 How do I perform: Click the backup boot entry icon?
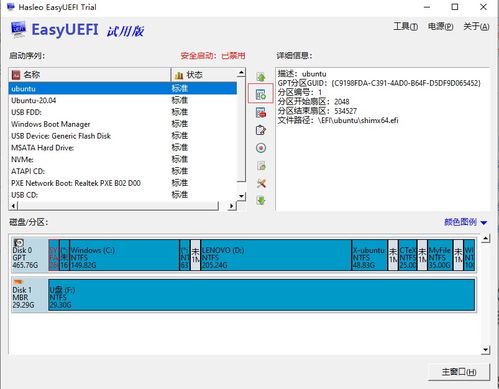pos(261,166)
